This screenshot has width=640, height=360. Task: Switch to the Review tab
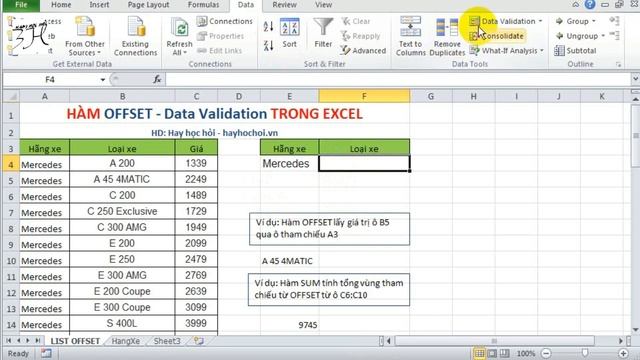point(284,5)
